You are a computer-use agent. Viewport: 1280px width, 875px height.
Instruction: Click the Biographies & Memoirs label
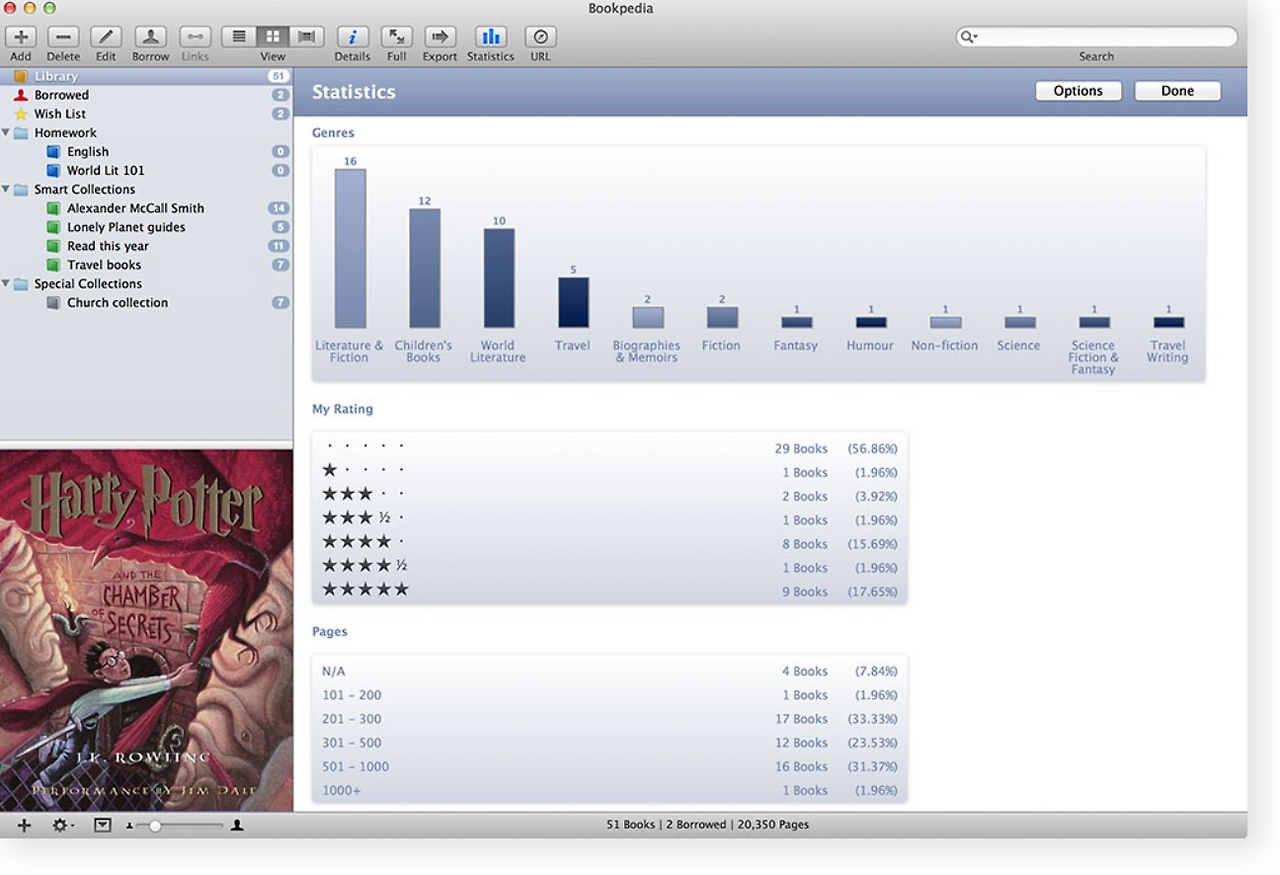click(647, 351)
